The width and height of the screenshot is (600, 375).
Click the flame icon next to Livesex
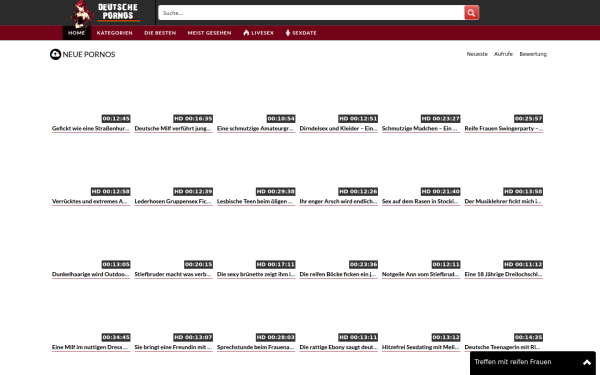coord(246,33)
